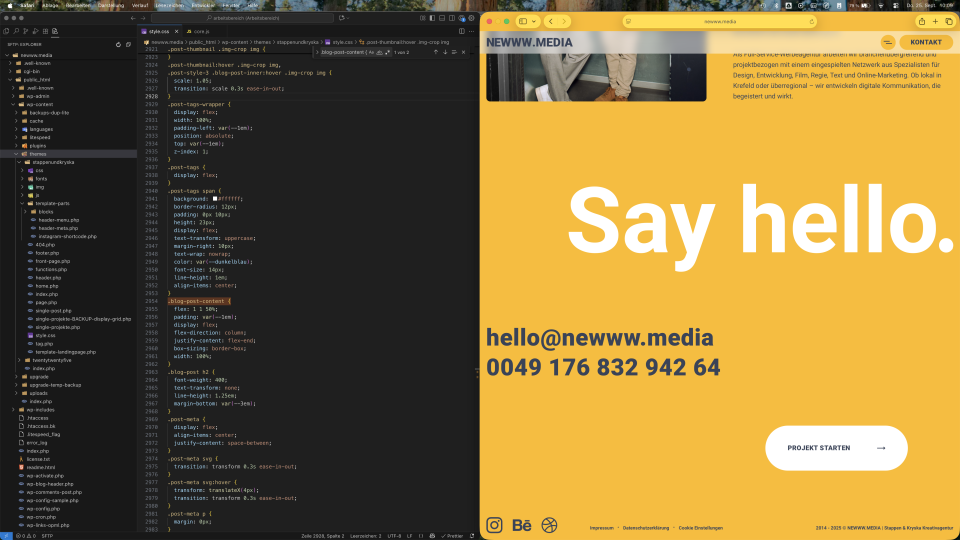This screenshot has width=960, height=540.
Task: Toggle the bottom panel visibility
Action: coord(442,18)
